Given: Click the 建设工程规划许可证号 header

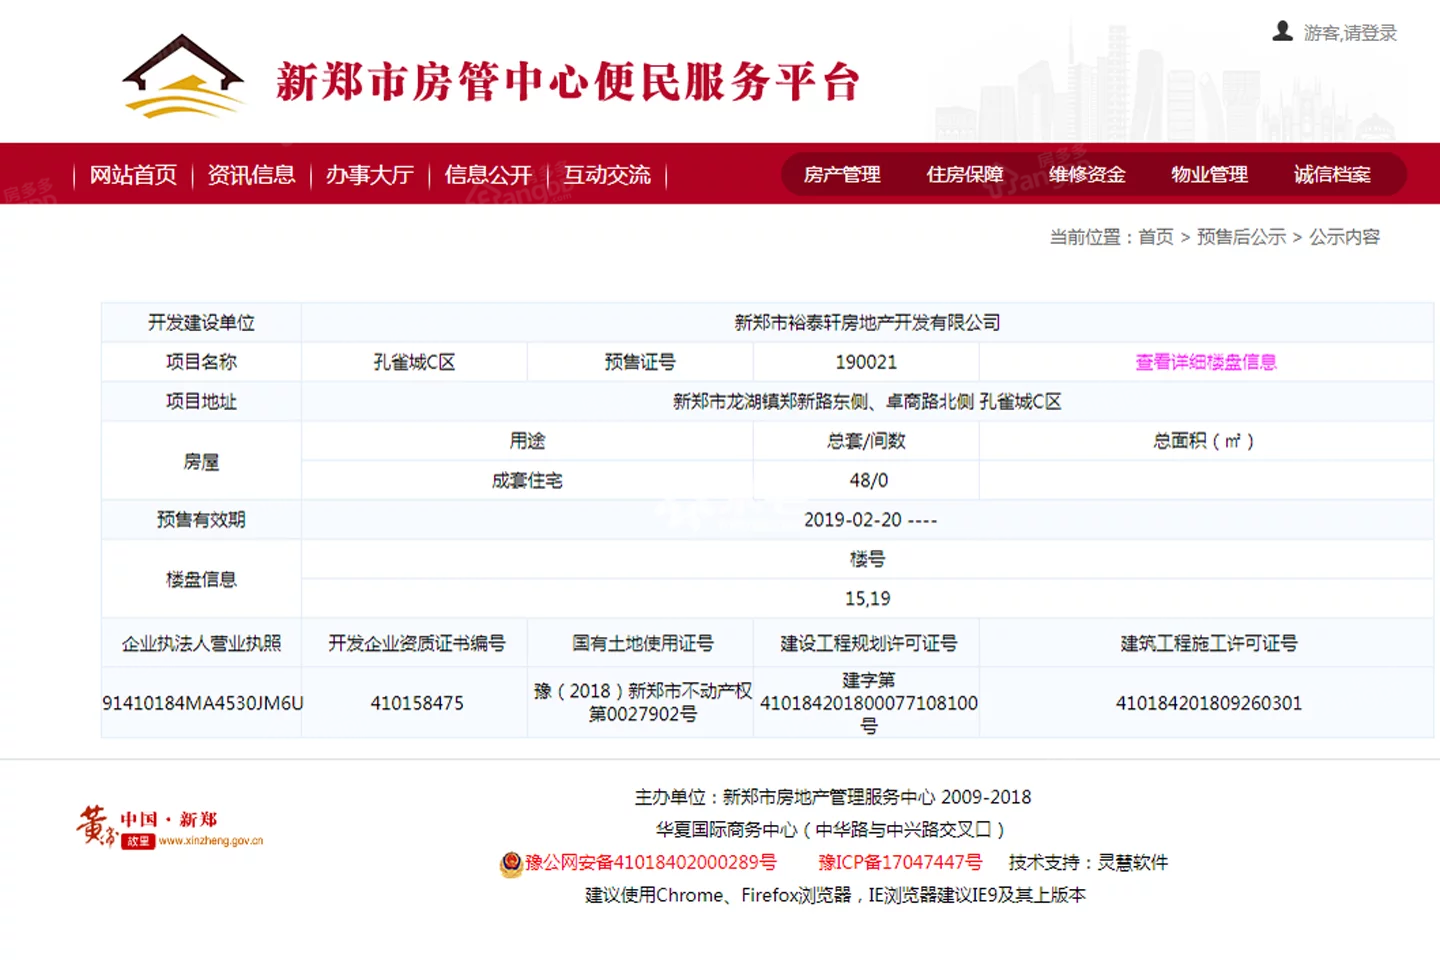Looking at the screenshot, I should point(868,644).
